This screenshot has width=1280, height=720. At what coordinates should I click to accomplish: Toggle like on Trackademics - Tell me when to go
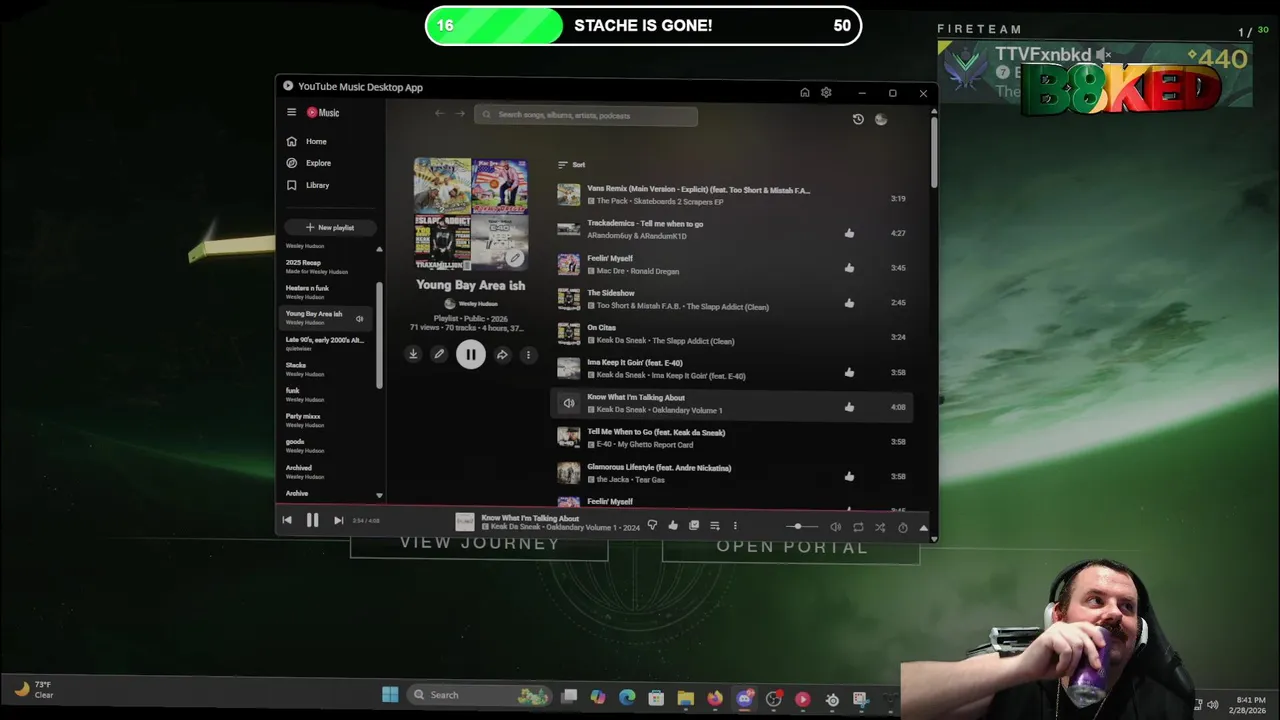point(849,233)
